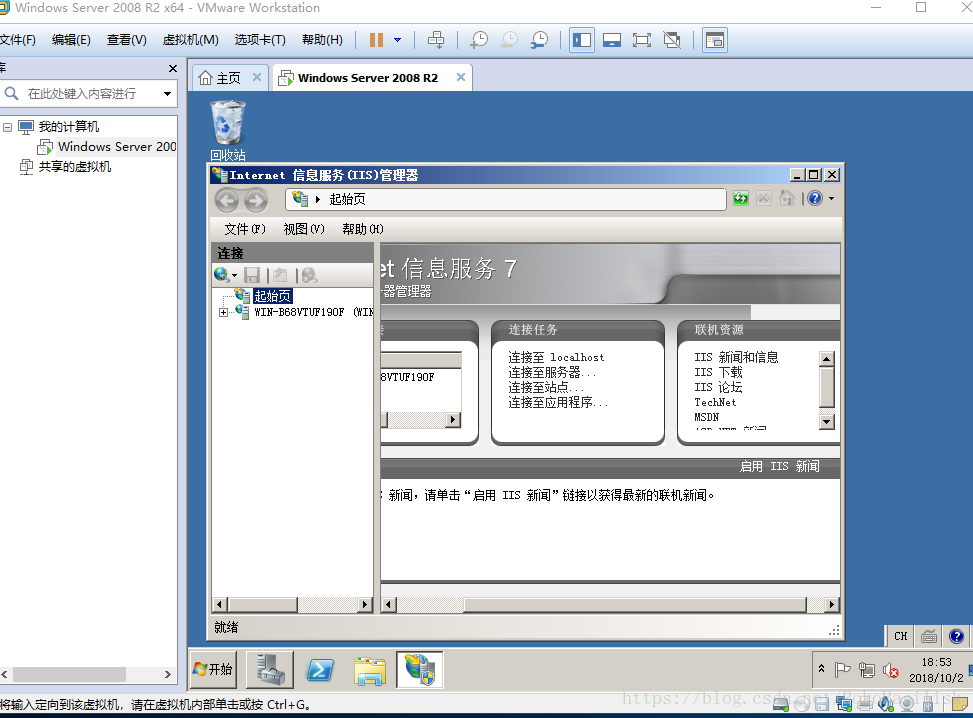Open the help dropdown arrow in IIS Manager
The height and width of the screenshot is (718, 973).
tap(832, 199)
